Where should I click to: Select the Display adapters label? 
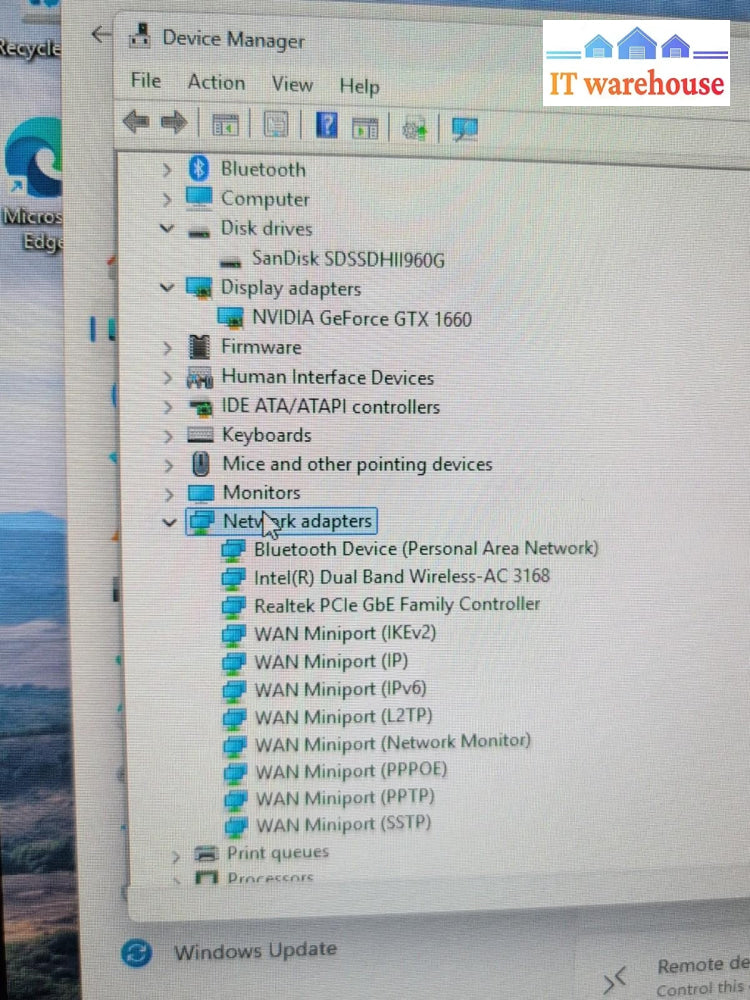point(291,288)
